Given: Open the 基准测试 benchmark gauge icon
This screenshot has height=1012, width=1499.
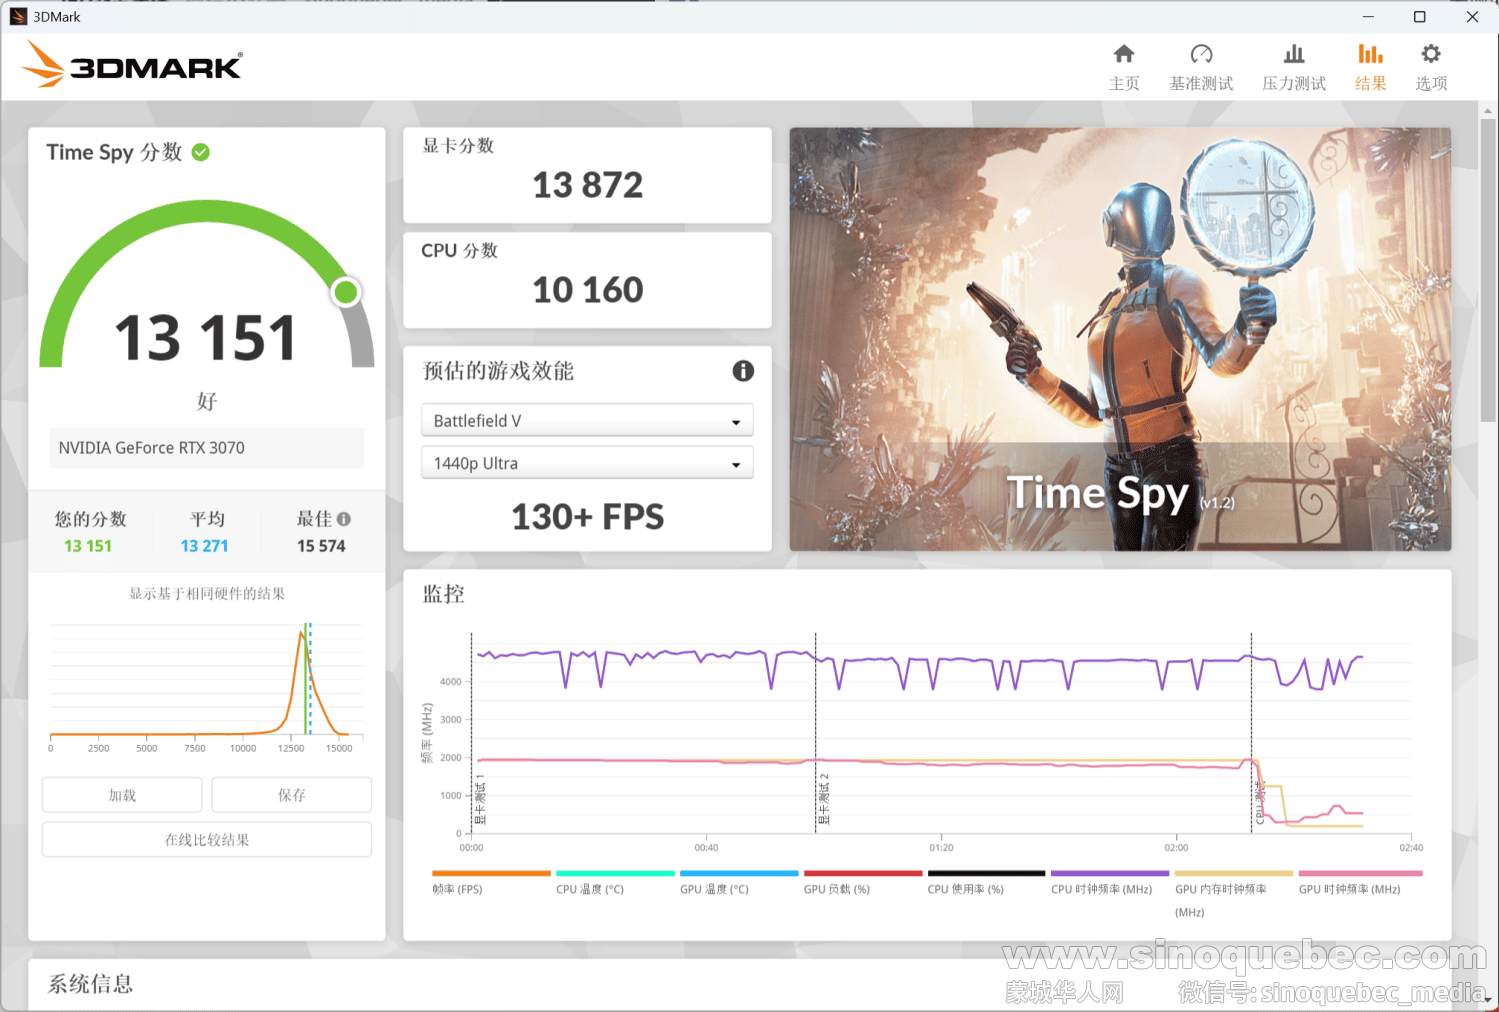Looking at the screenshot, I should (1201, 54).
